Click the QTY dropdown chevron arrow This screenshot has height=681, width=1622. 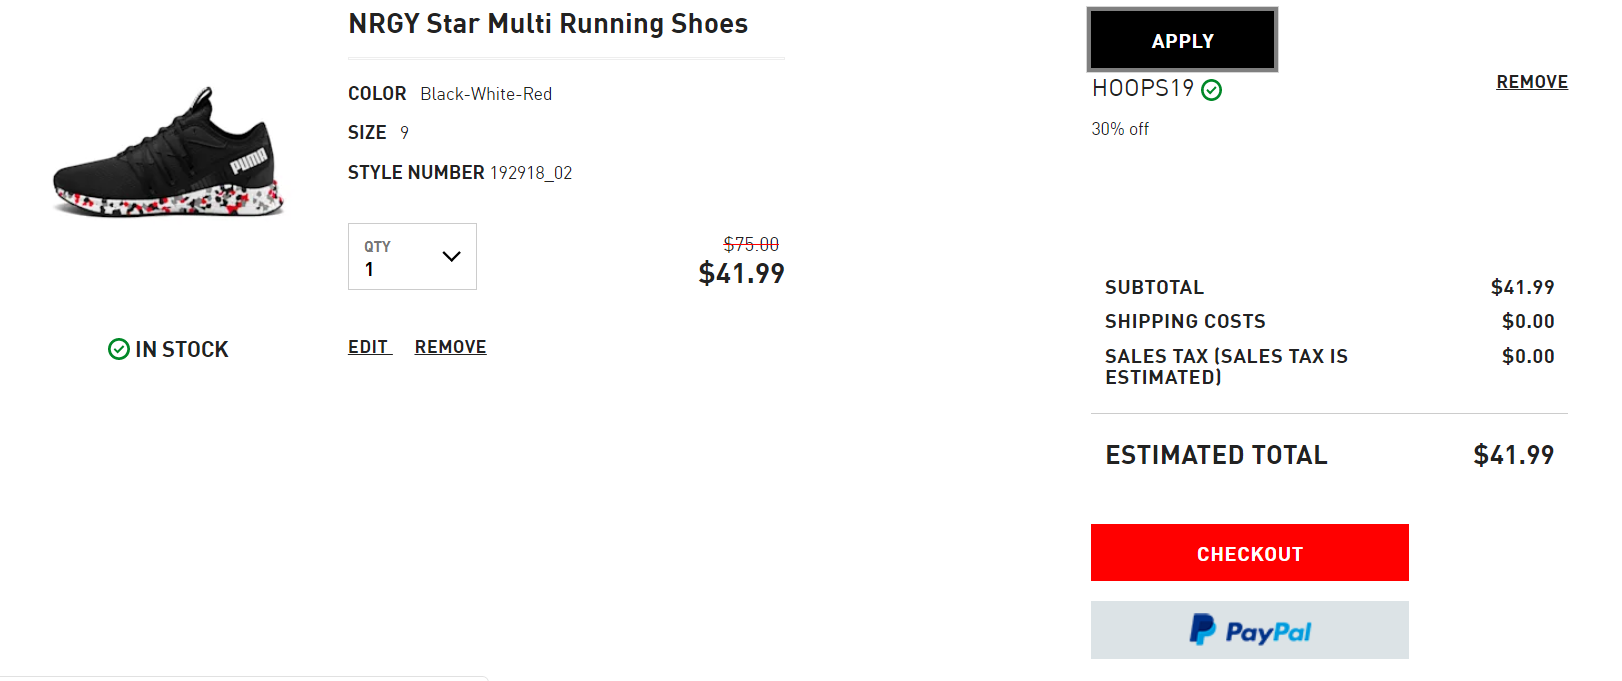(x=451, y=256)
